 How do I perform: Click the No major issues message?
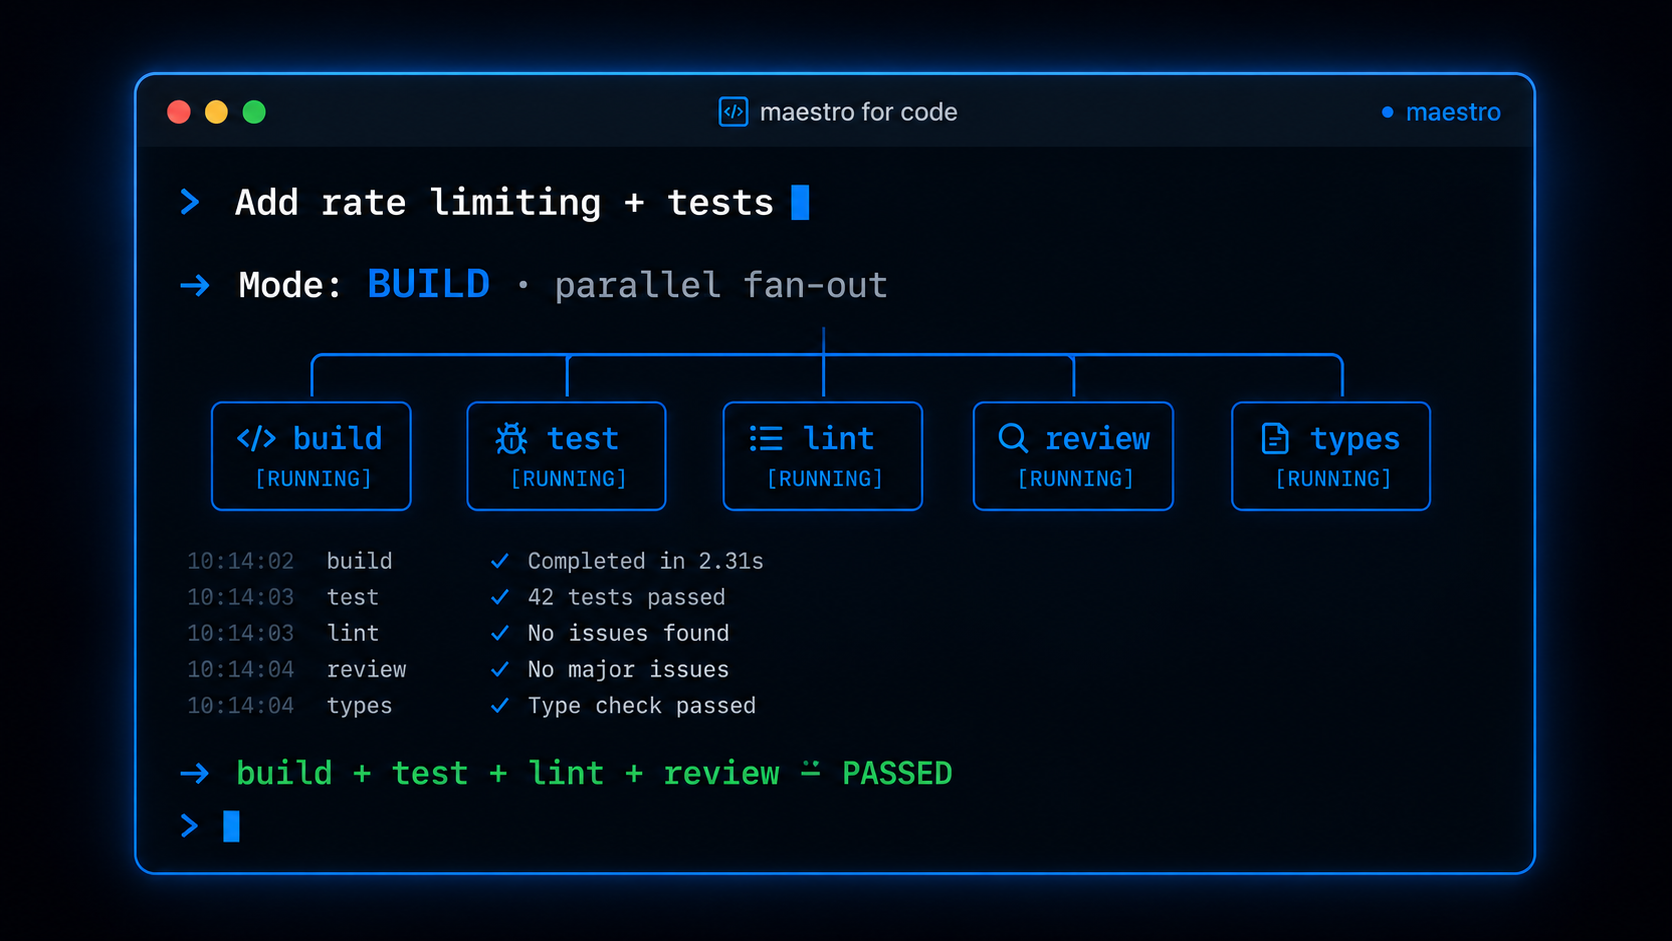(x=628, y=669)
